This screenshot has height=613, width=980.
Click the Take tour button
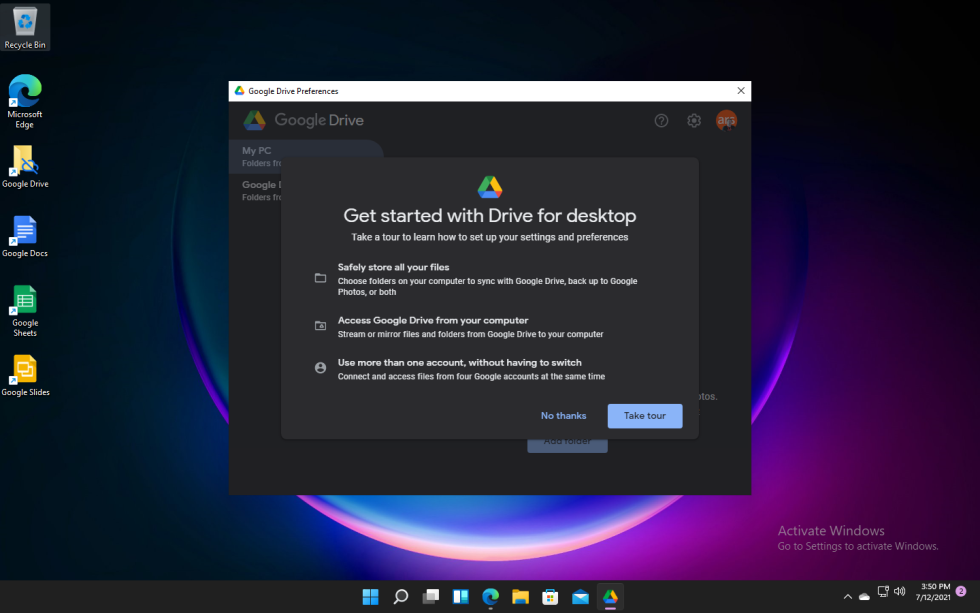point(644,415)
